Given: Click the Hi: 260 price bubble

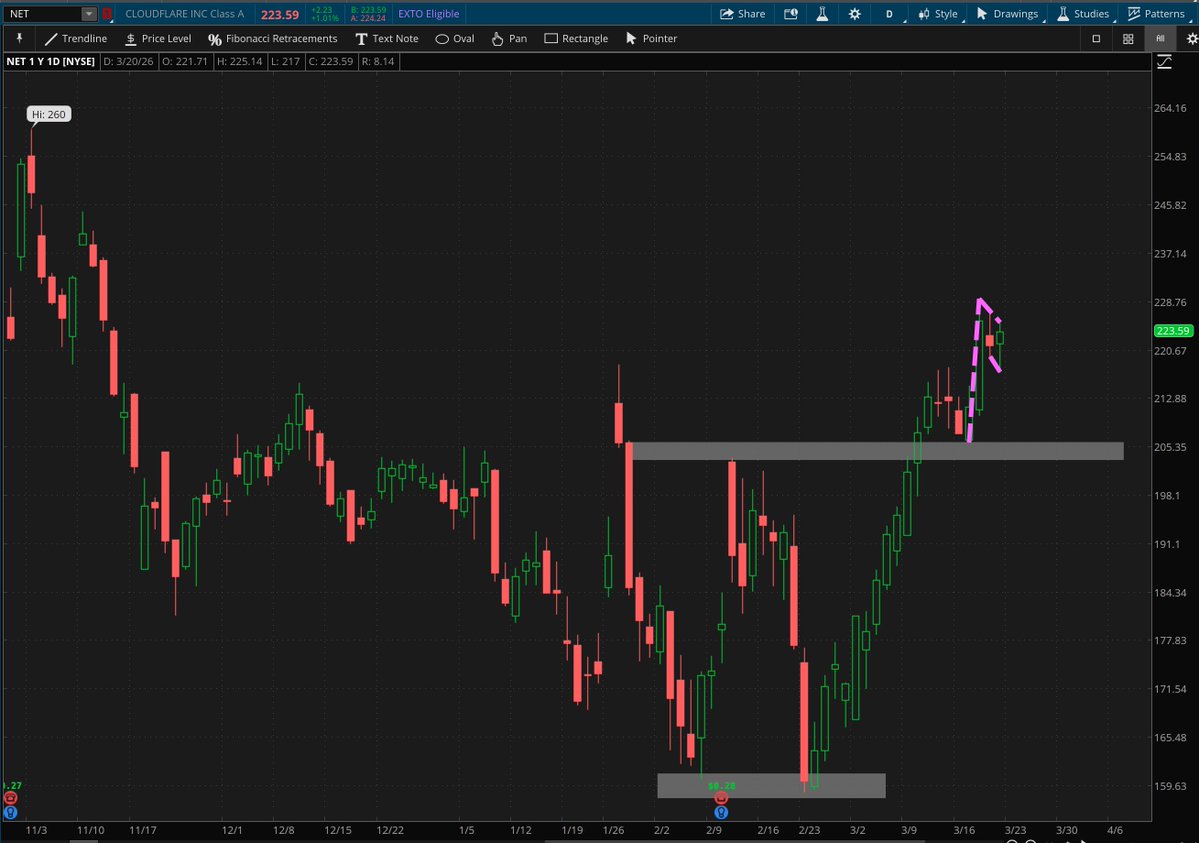Looking at the screenshot, I should pos(49,114).
